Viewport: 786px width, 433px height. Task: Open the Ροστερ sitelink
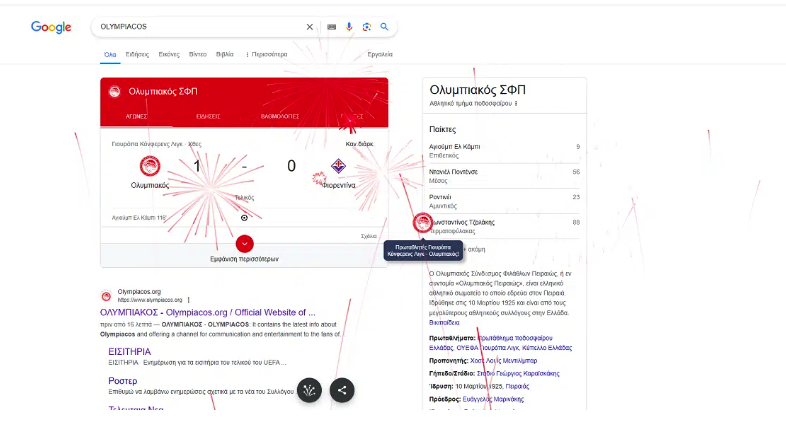click(x=123, y=381)
